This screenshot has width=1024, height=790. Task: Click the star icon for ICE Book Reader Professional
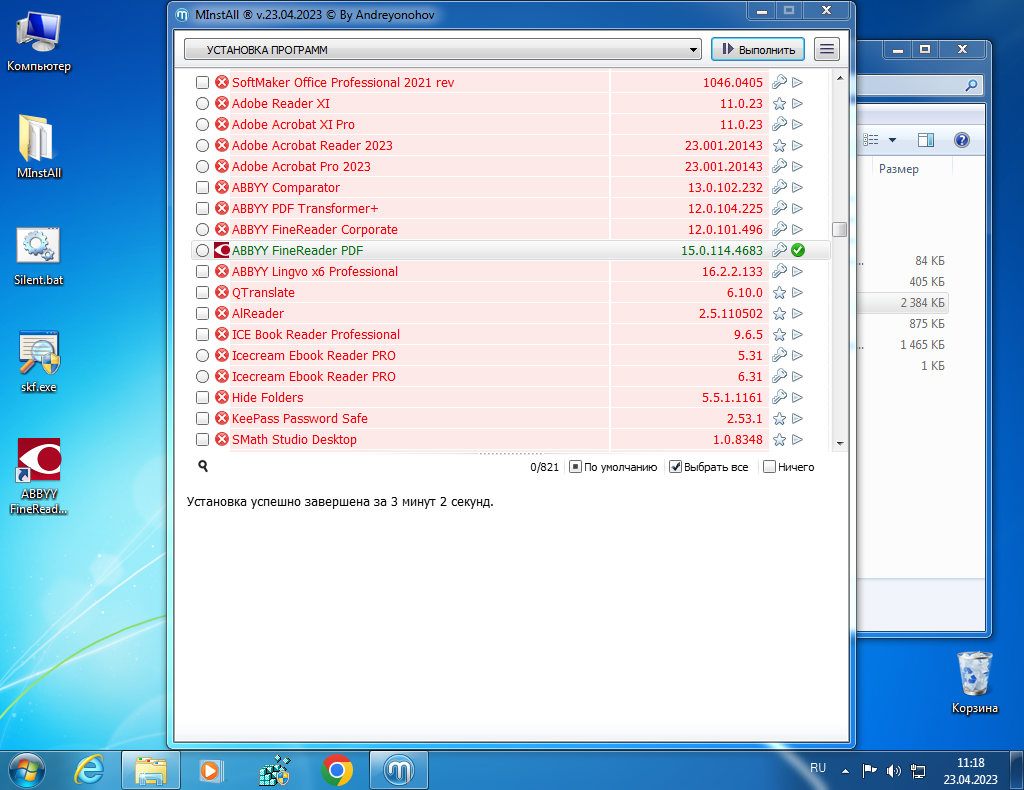pyautogui.click(x=779, y=334)
